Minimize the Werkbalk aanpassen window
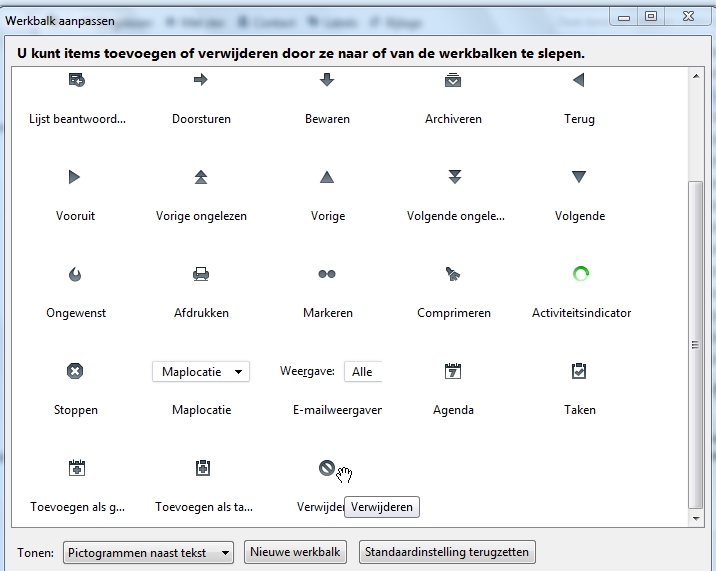This screenshot has height=571, width=716. pos(624,16)
